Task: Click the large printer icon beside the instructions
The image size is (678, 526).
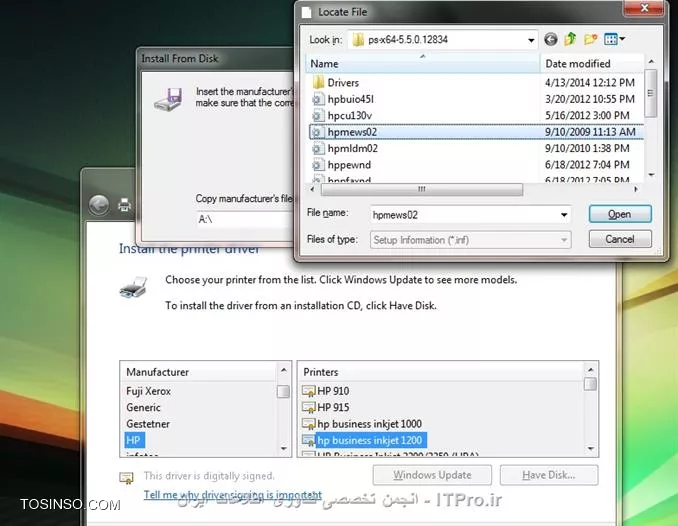Action: coord(134,287)
